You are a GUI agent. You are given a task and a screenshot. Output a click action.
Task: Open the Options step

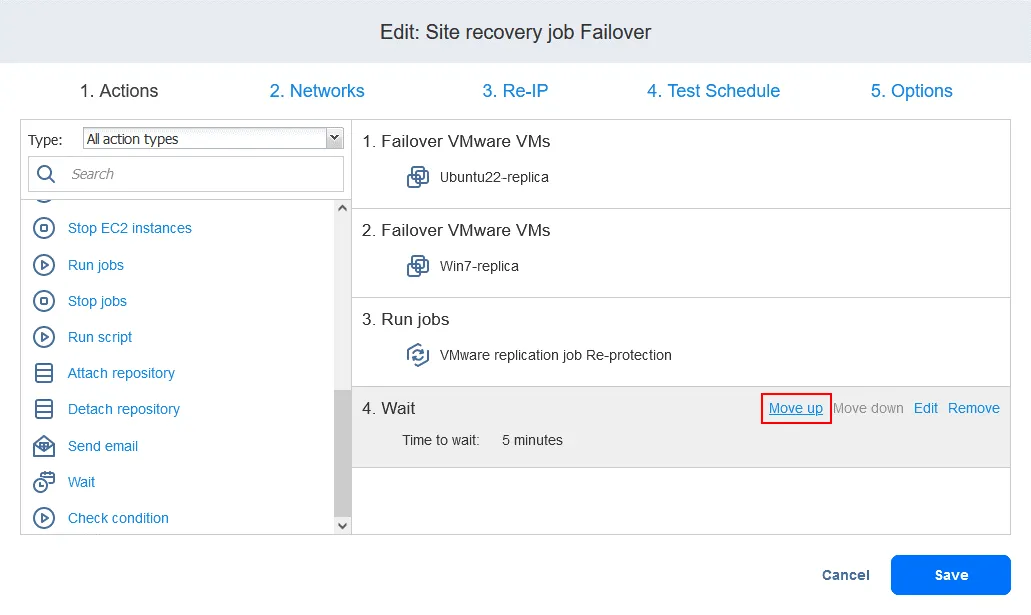[911, 91]
